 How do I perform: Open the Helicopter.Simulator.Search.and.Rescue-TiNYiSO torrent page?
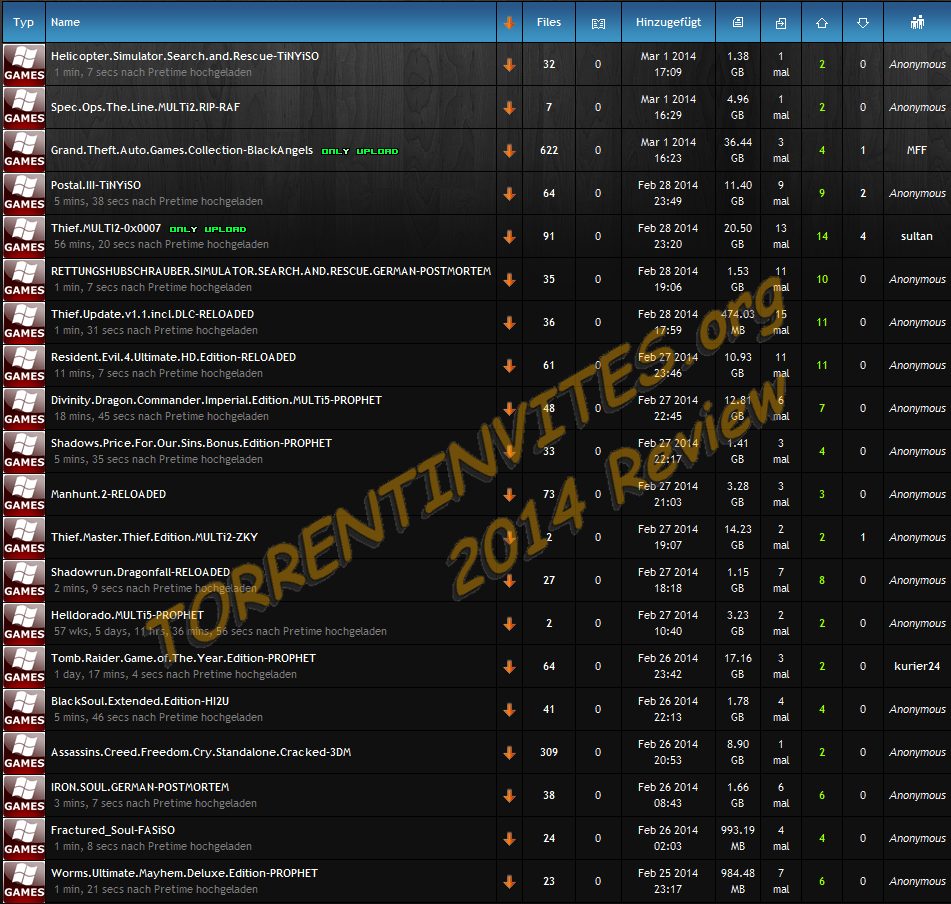click(185, 56)
